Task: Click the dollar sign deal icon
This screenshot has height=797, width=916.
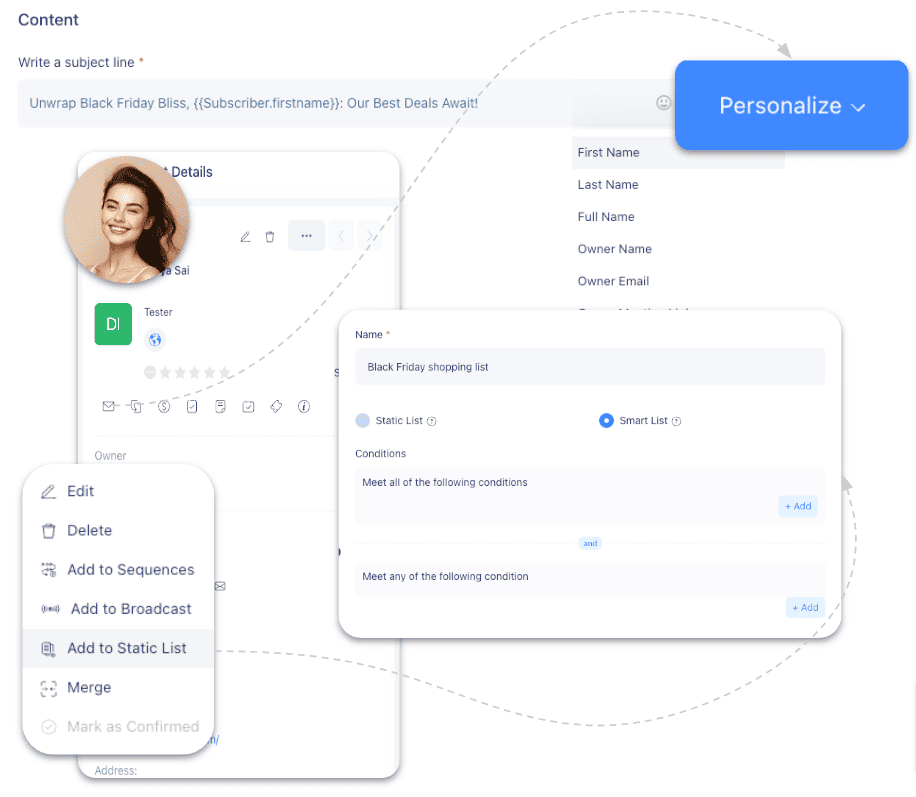Action: 164,406
